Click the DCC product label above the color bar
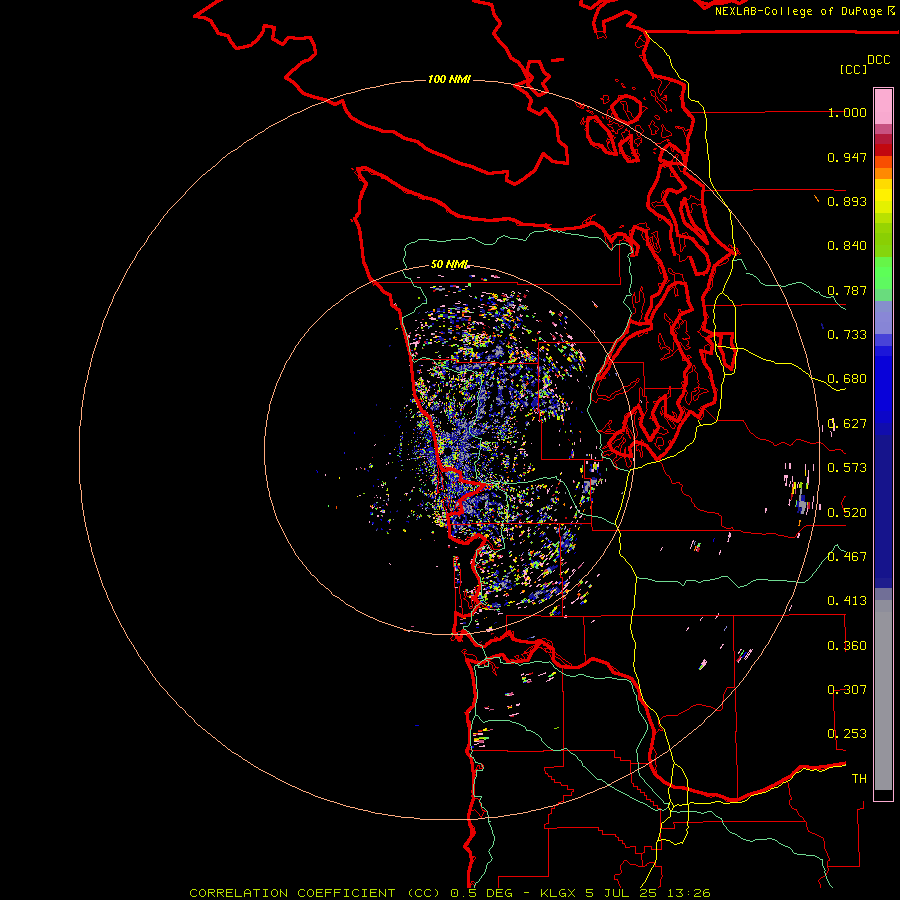The width and height of the screenshot is (900, 900). point(878,60)
